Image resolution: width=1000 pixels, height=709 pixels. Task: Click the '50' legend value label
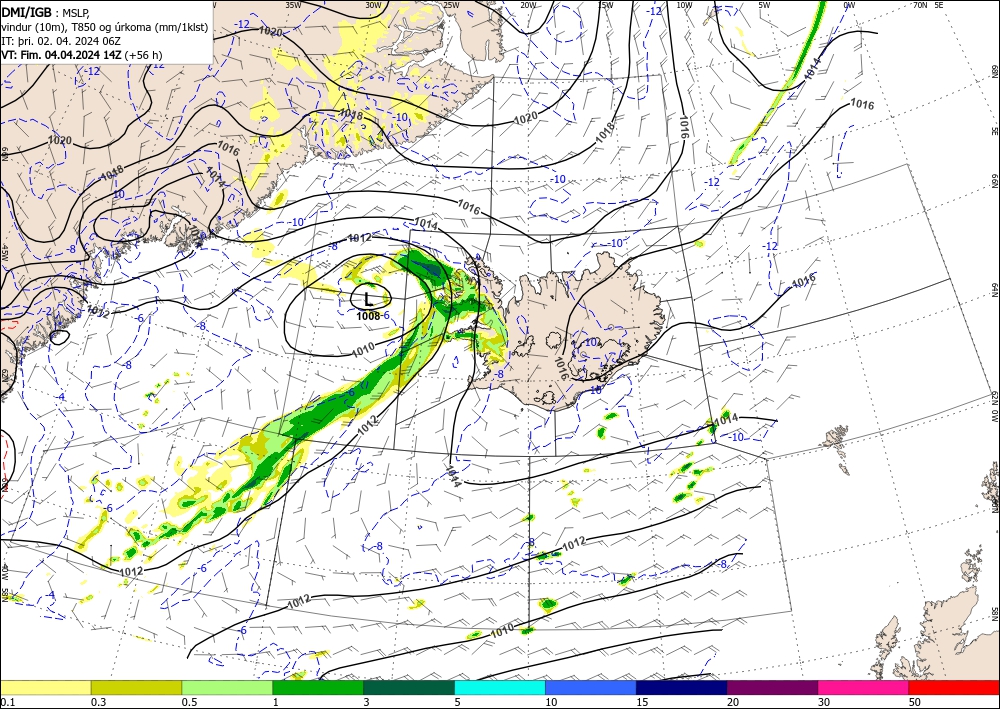915,702
